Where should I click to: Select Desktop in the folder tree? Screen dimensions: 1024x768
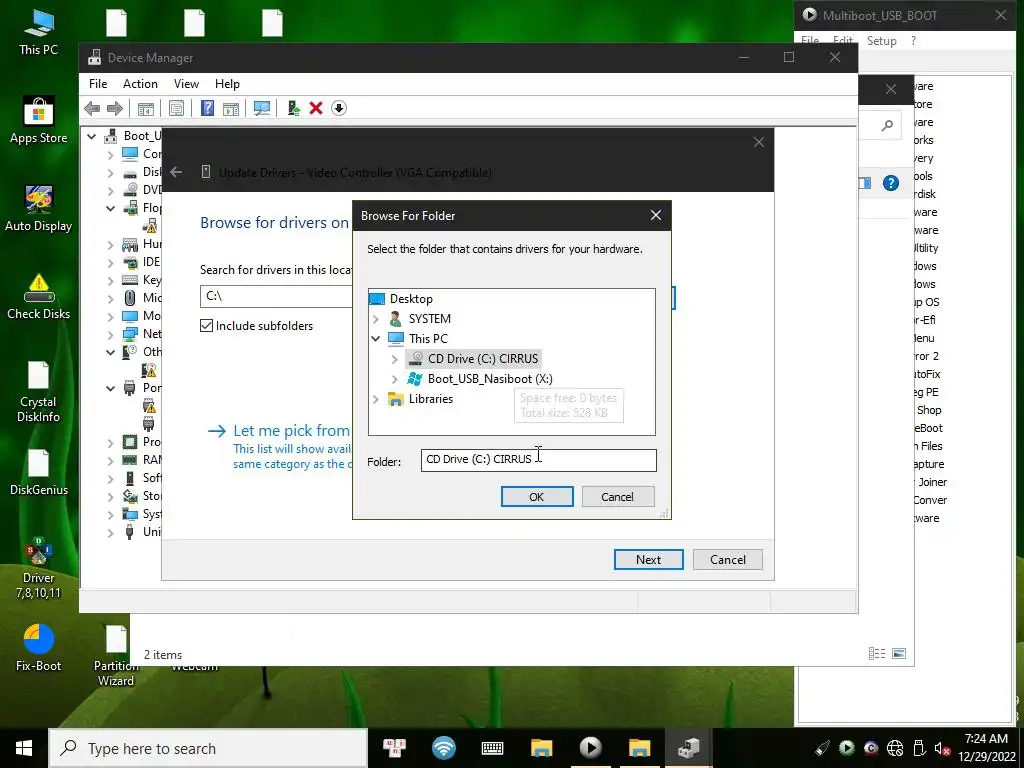pyautogui.click(x=411, y=299)
